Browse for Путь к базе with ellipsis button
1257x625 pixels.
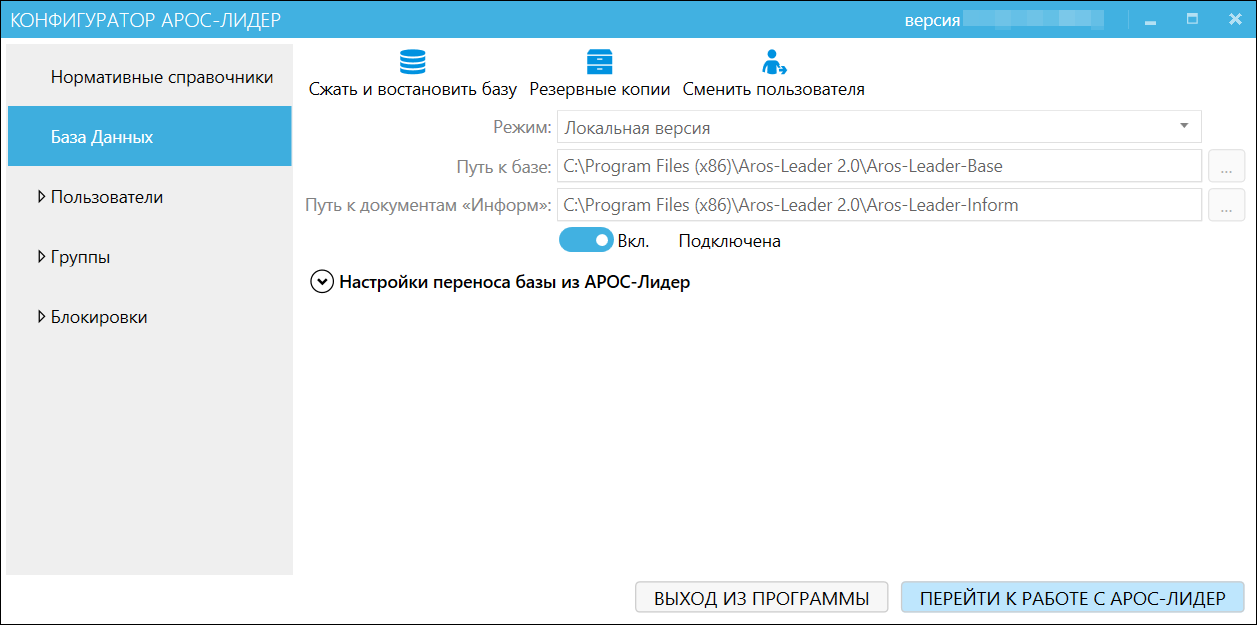coord(1226,166)
